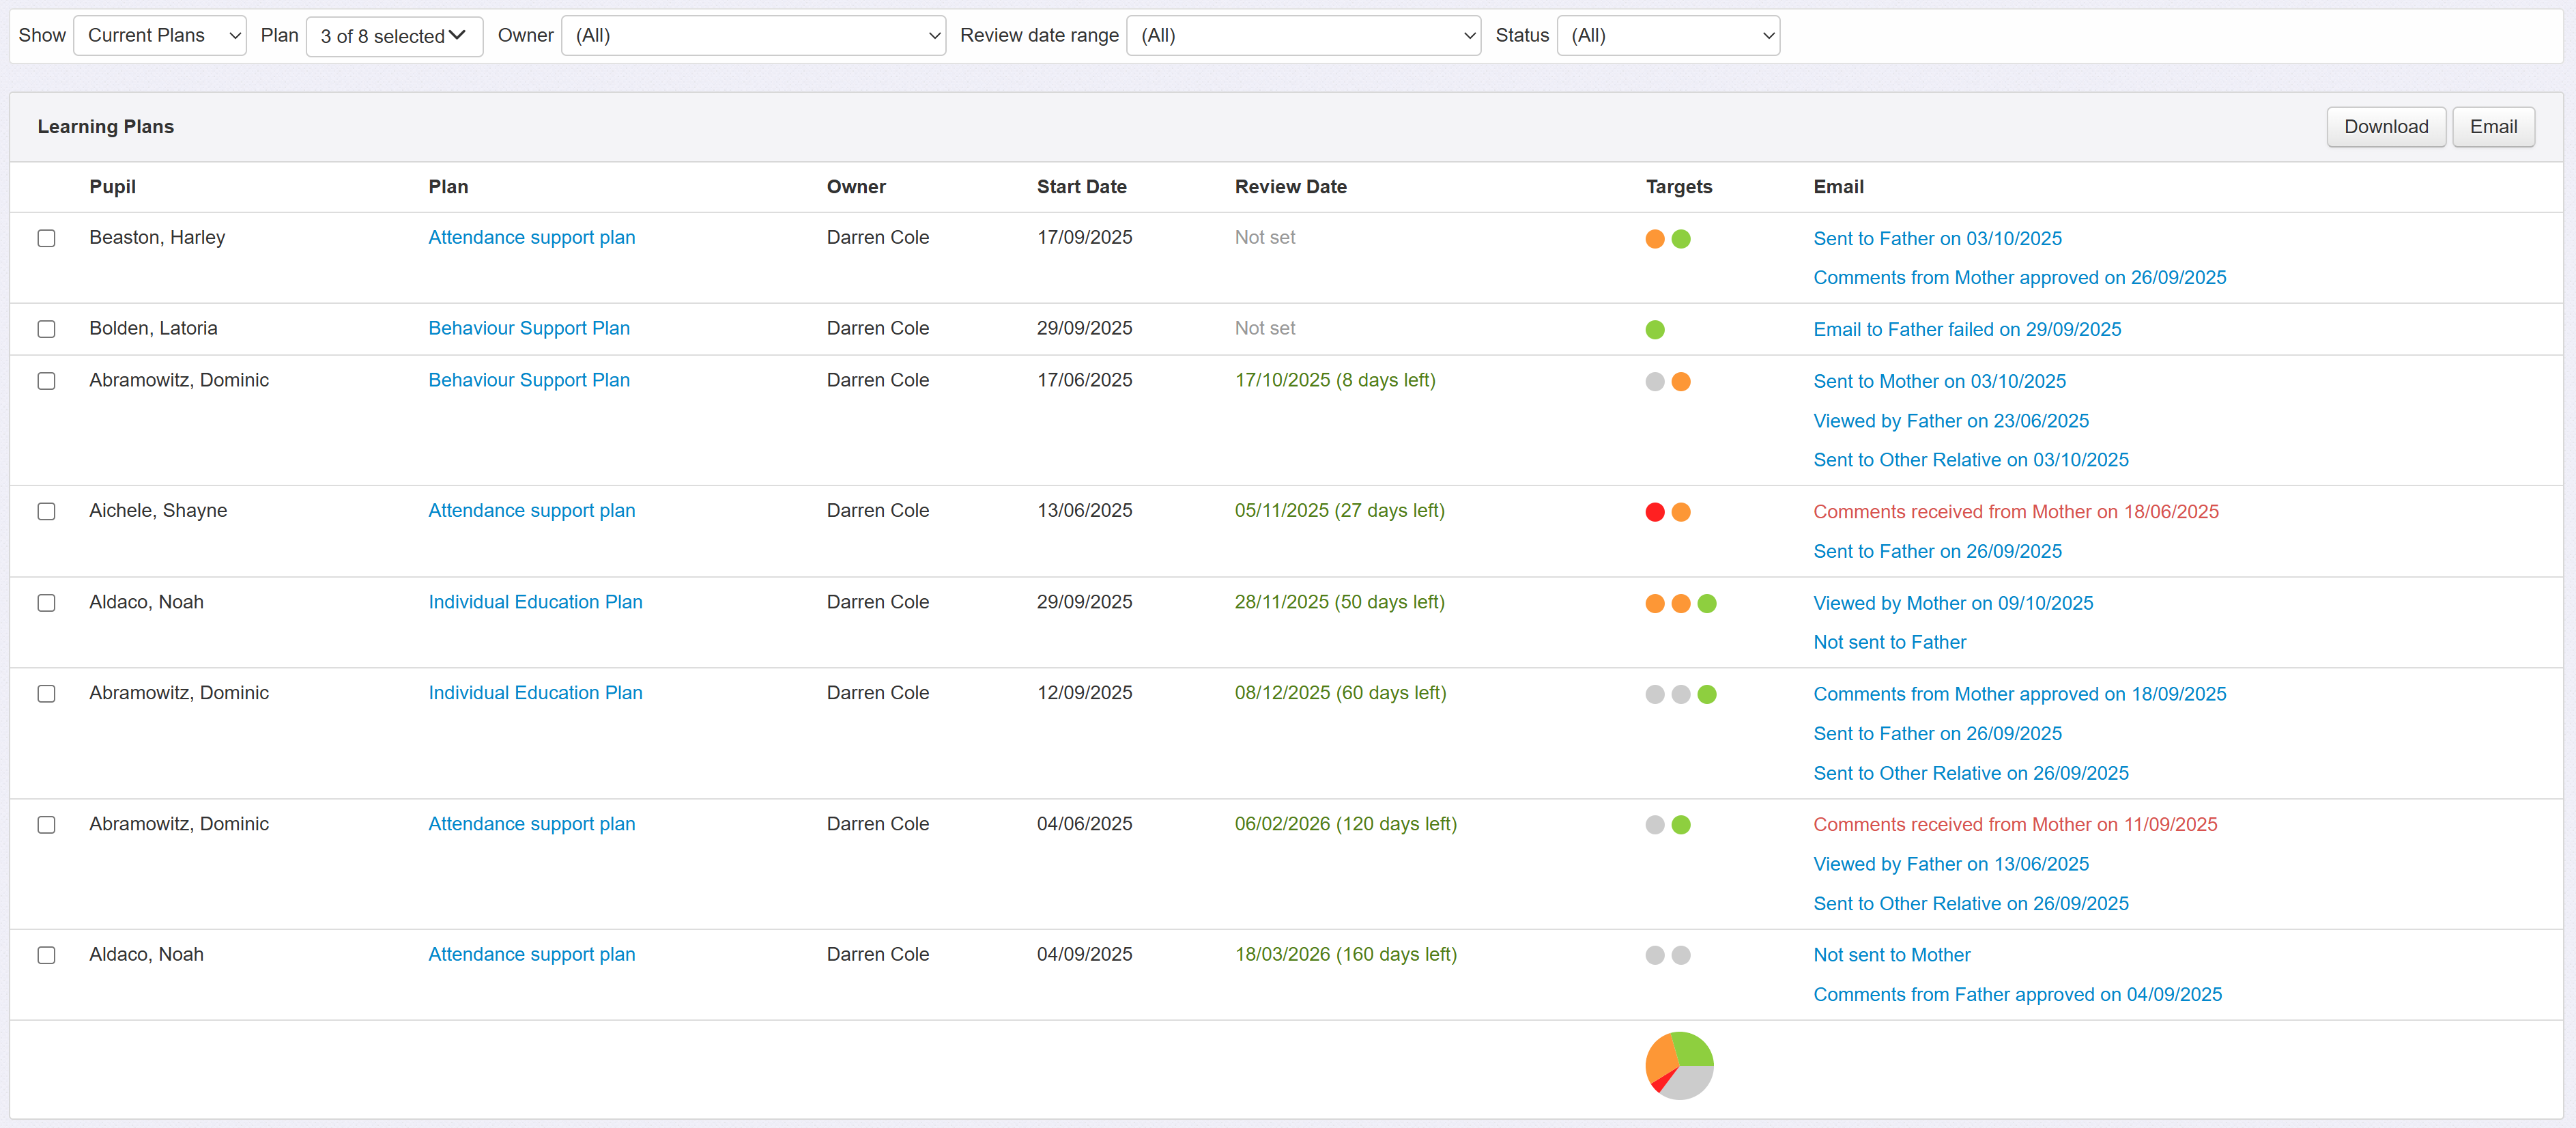This screenshot has height=1128, width=2576.
Task: Click the orange target dot in the 17/10/2025 review row
Action: click(1680, 382)
